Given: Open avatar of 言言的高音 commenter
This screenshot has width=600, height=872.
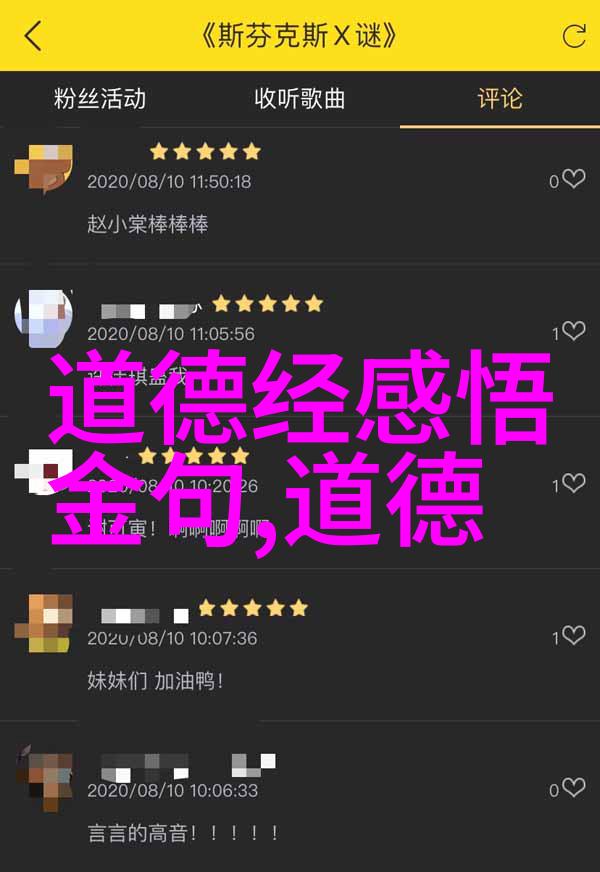Looking at the screenshot, I should coord(43,775).
